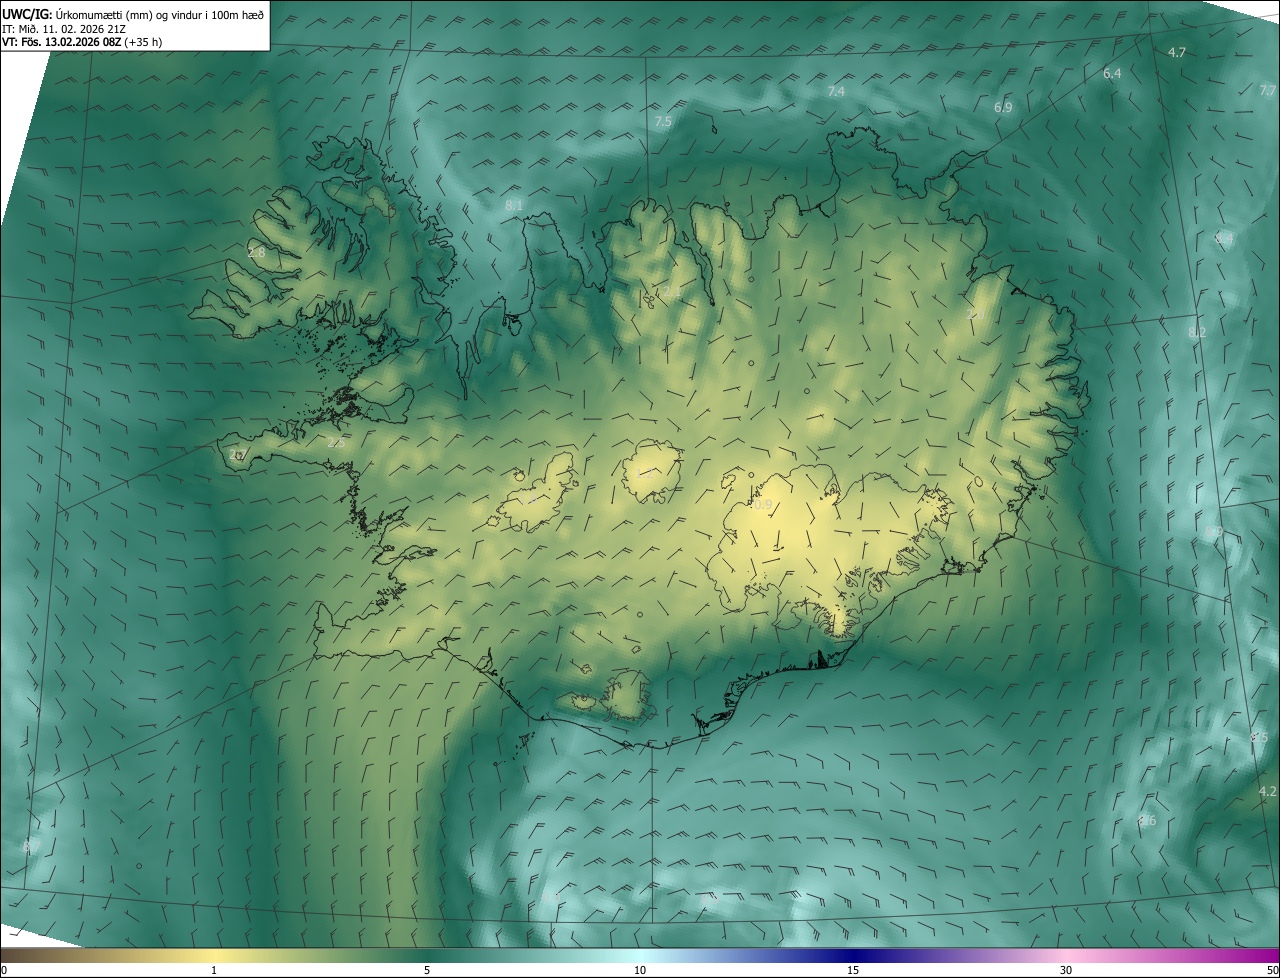Pick the 1 mm mark on the colorbar

[x=214, y=970]
